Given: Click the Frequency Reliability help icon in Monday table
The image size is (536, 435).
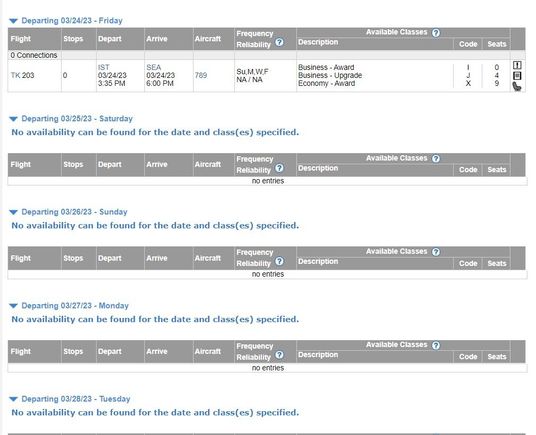Looking at the screenshot, I should coord(279,355).
